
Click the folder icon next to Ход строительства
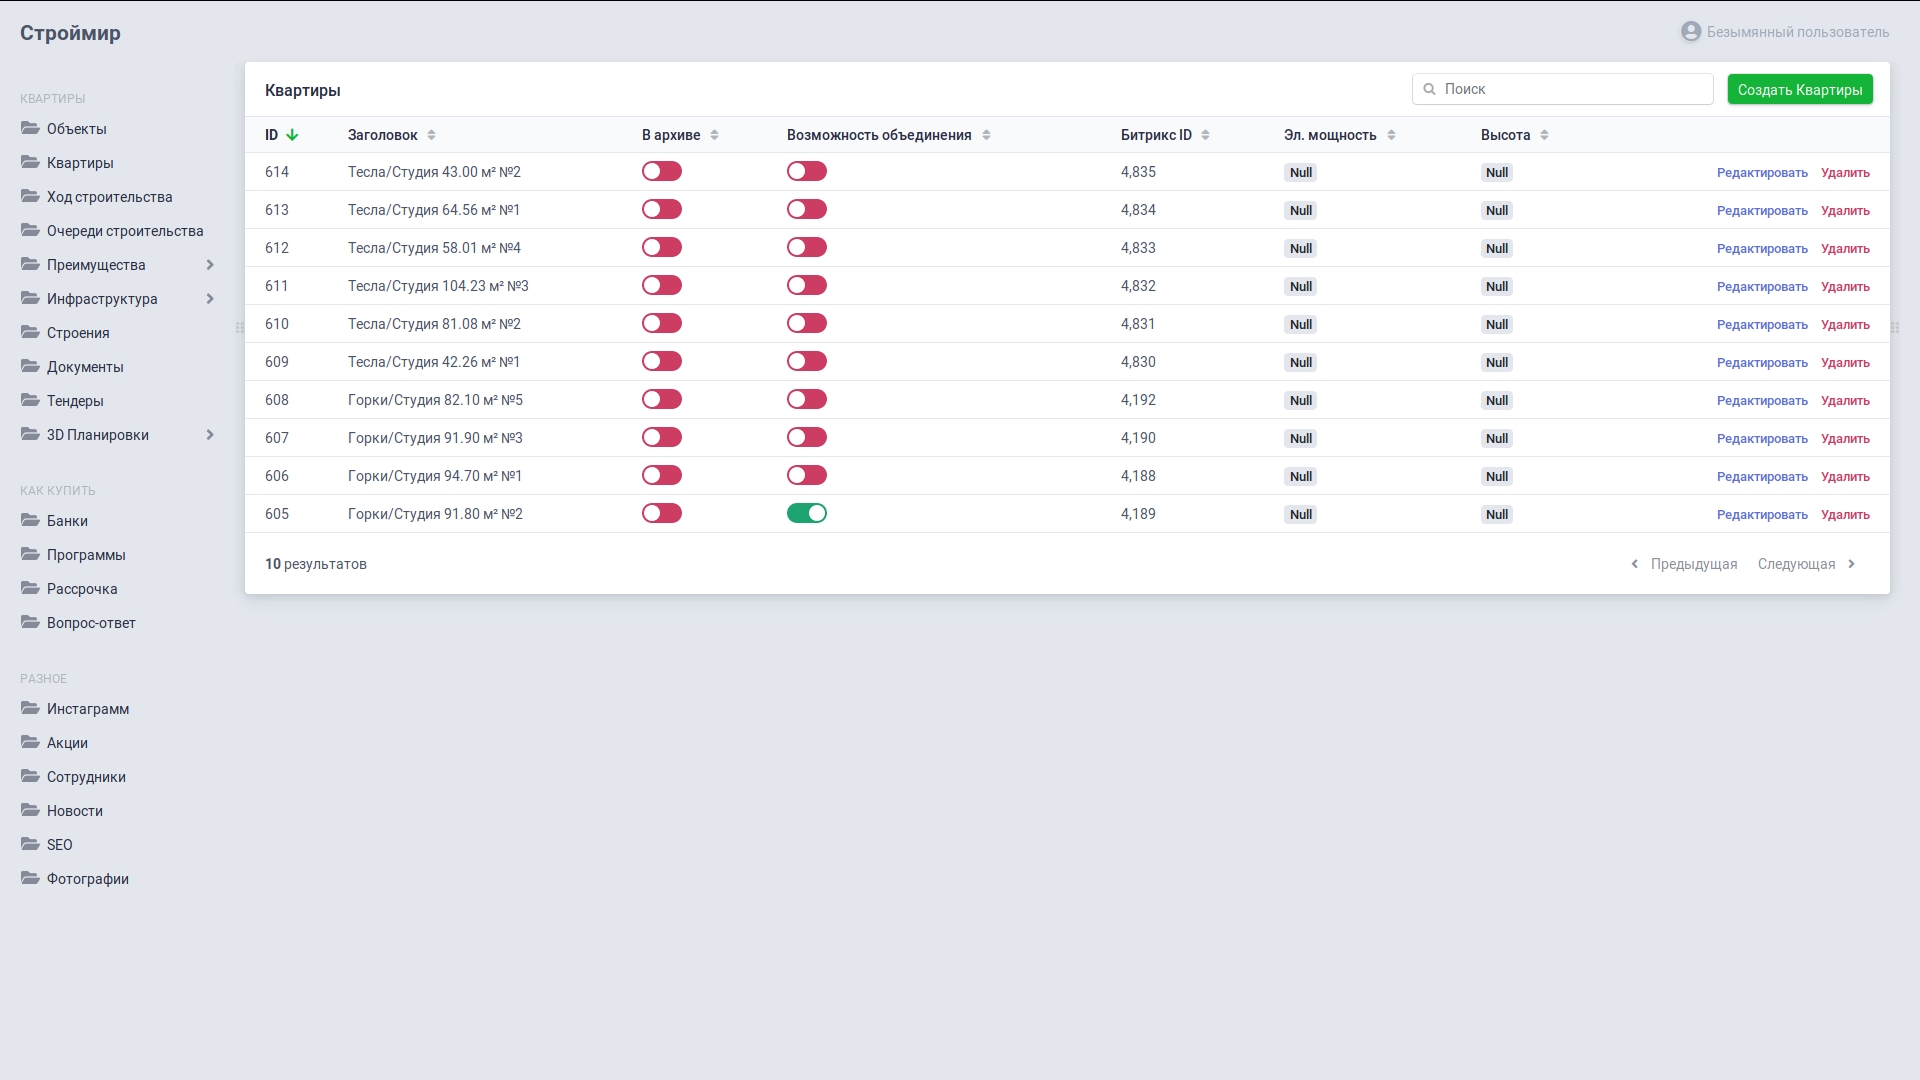click(30, 196)
